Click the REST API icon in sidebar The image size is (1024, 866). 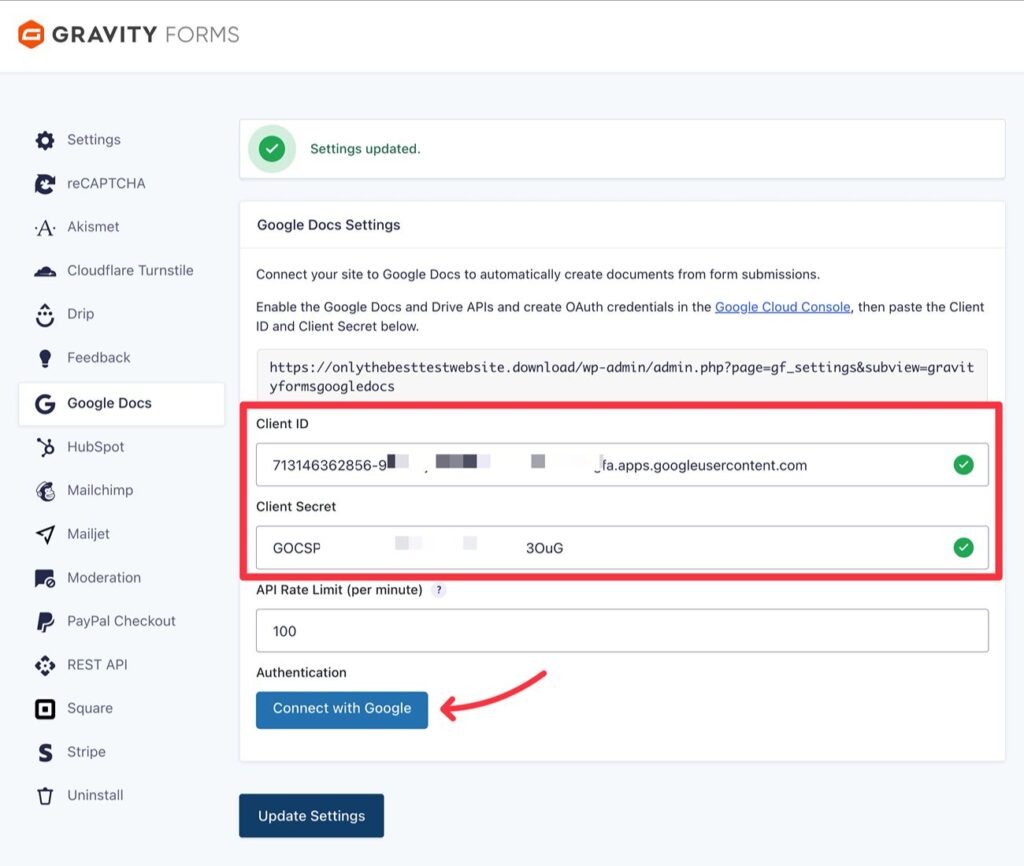coord(45,666)
